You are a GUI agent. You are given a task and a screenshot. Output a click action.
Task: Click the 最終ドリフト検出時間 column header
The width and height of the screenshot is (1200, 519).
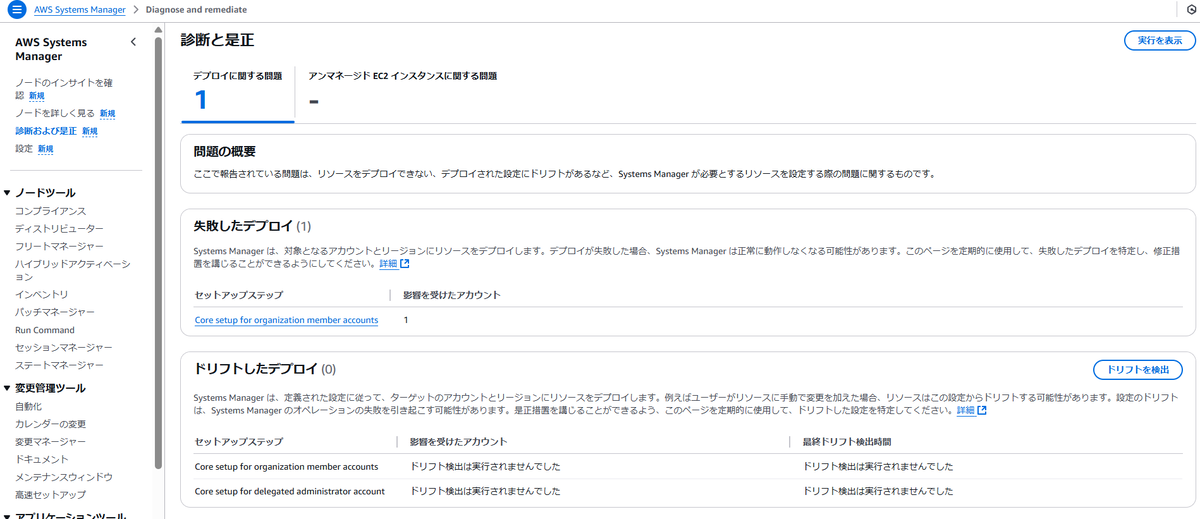click(x=847, y=441)
